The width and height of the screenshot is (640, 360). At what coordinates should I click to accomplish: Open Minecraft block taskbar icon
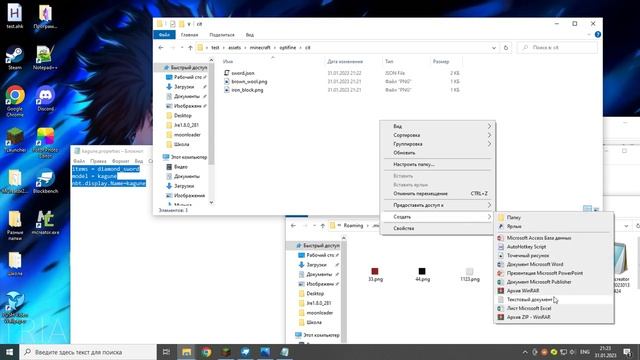(226, 352)
